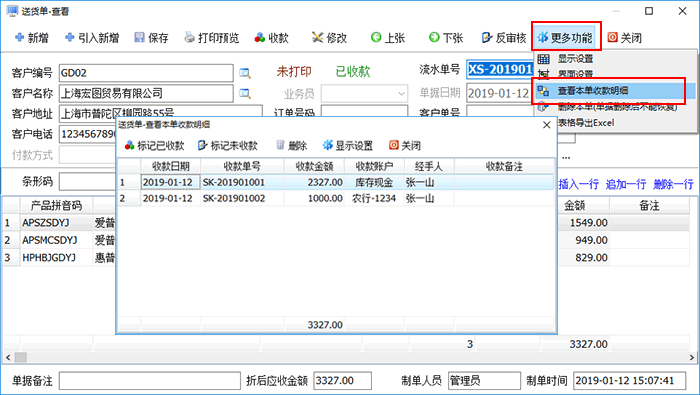The width and height of the screenshot is (700, 395).
Task: Click lookup icon beside 客户名称 field
Action: click(245, 93)
